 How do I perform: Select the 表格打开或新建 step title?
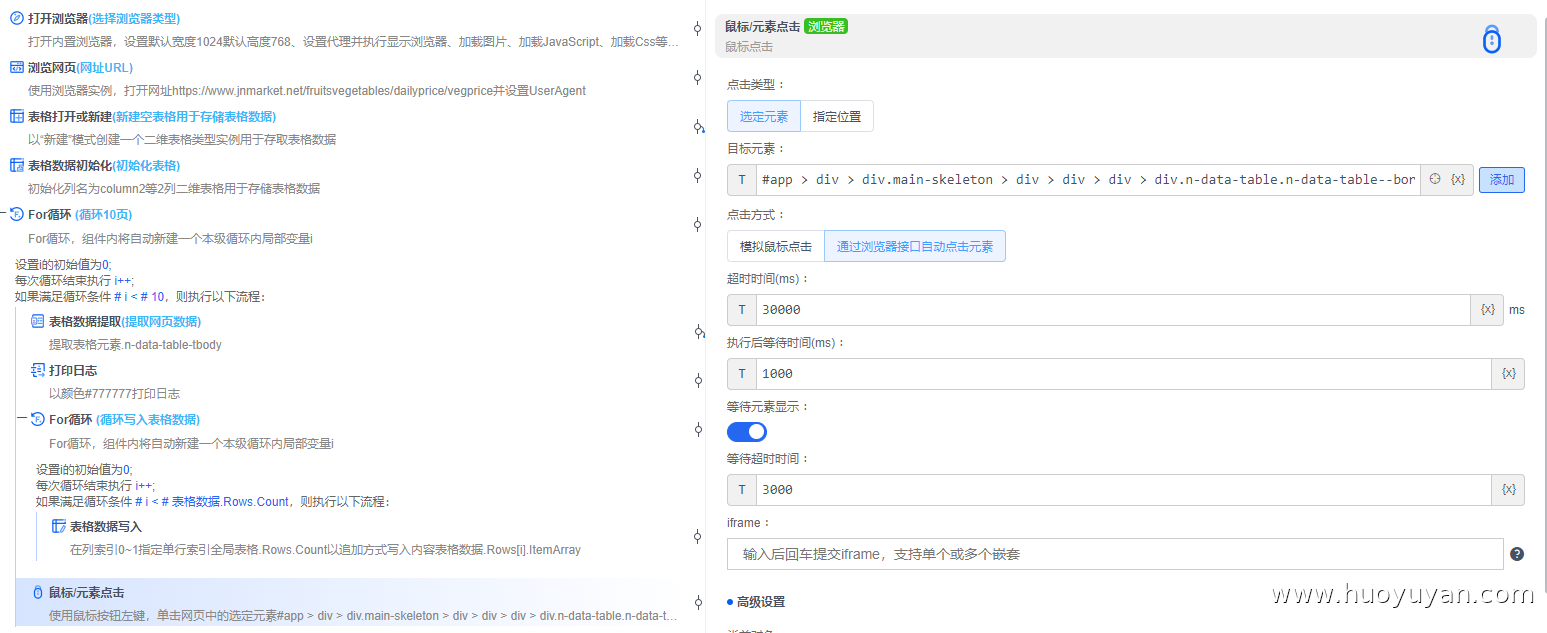click(70, 116)
